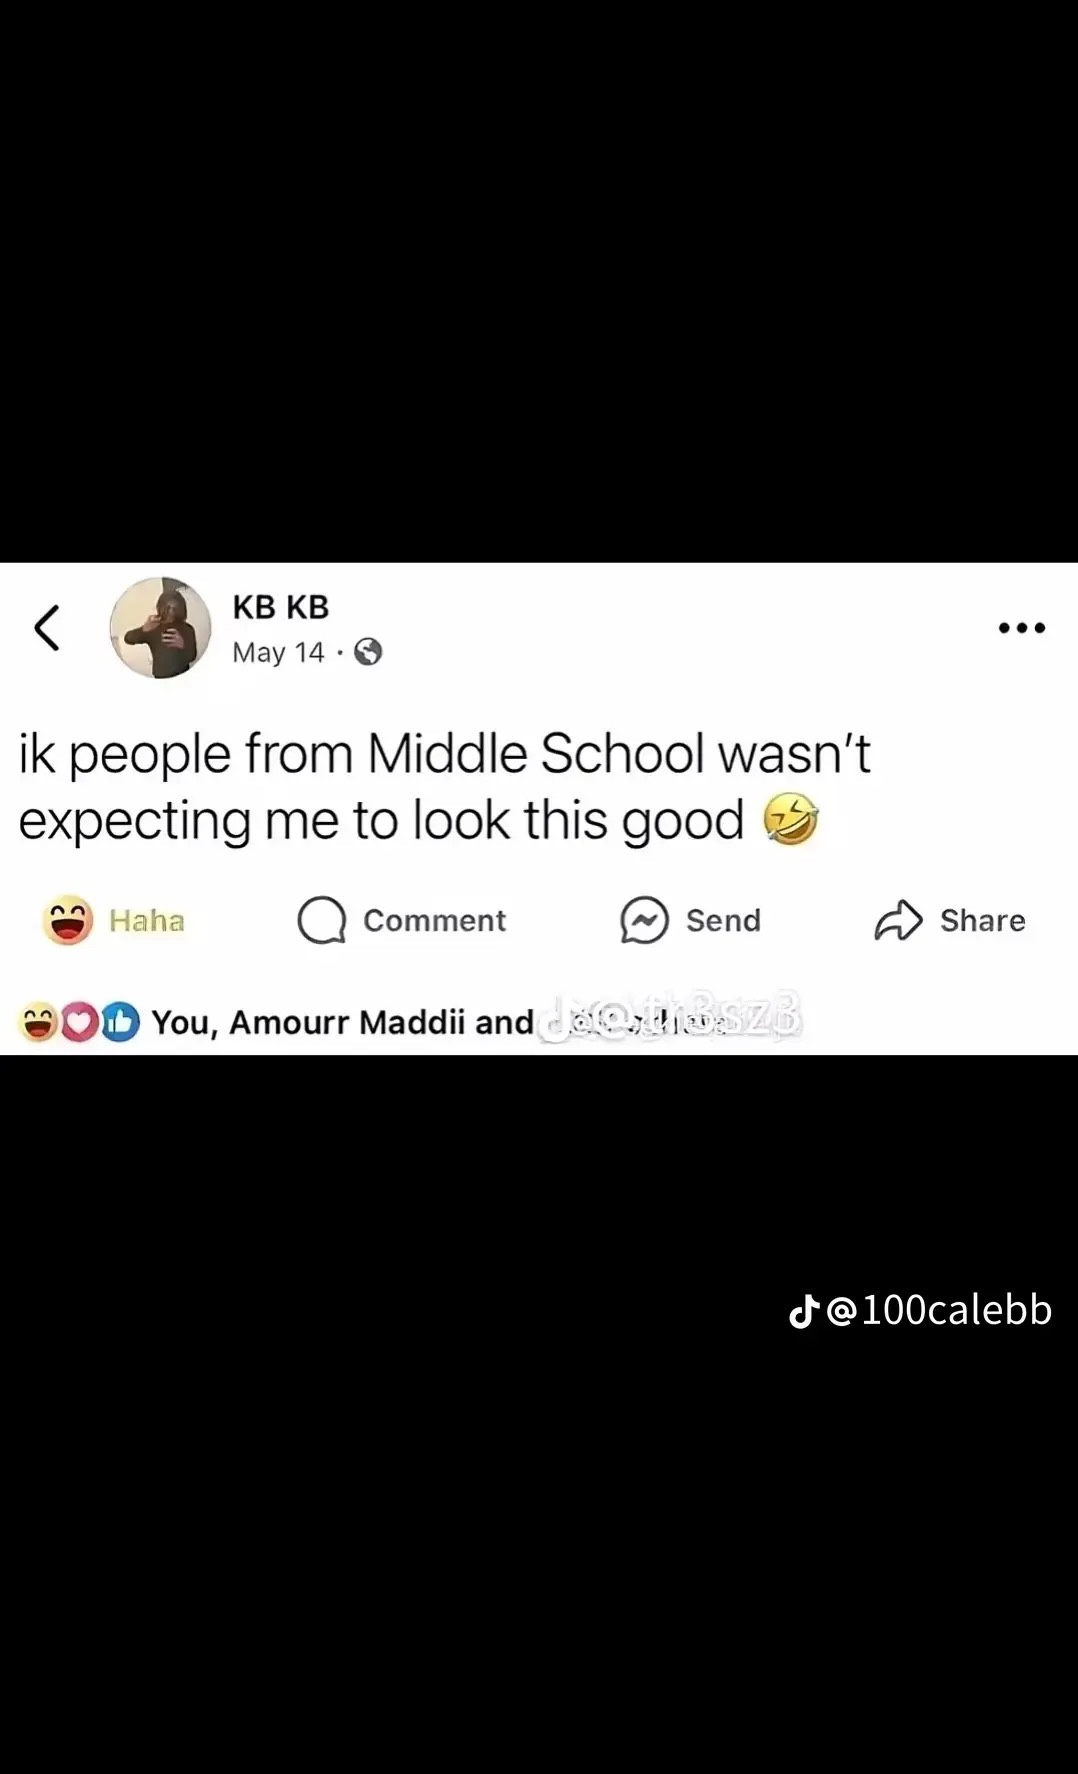Screen dimensions: 1078x1774
Task: Go back using the left chevron arrow
Action: (47, 628)
